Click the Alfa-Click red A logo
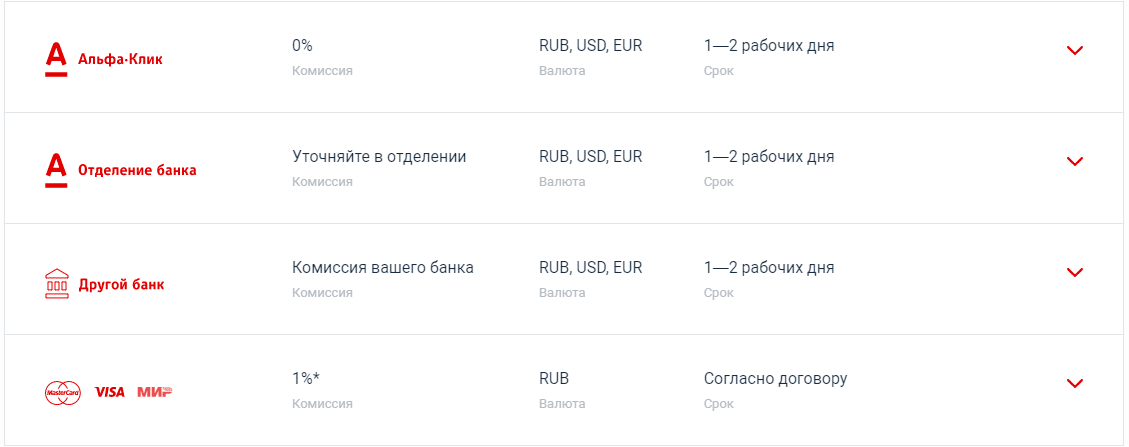Image resolution: width=1129 pixels, height=447 pixels. coord(56,59)
